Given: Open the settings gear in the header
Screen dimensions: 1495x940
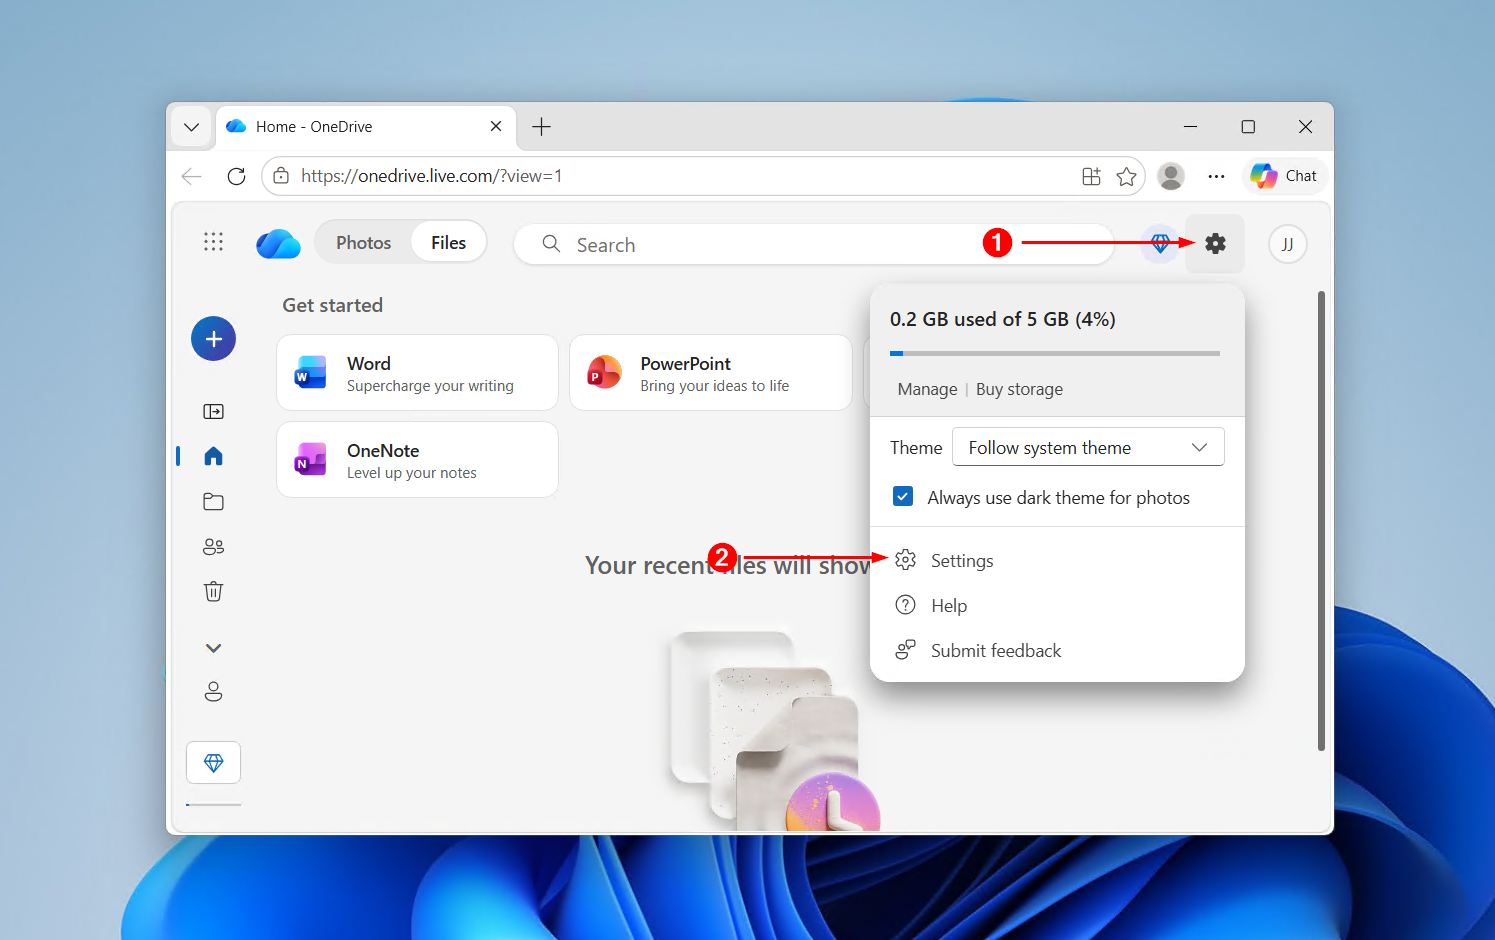Looking at the screenshot, I should [1215, 243].
